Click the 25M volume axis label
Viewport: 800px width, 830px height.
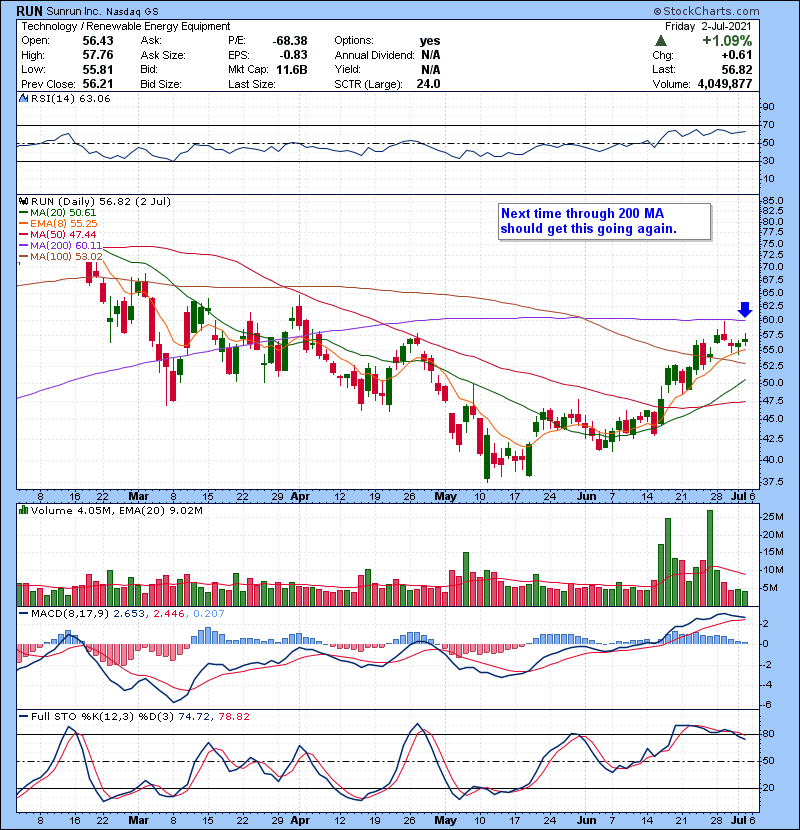[773, 517]
